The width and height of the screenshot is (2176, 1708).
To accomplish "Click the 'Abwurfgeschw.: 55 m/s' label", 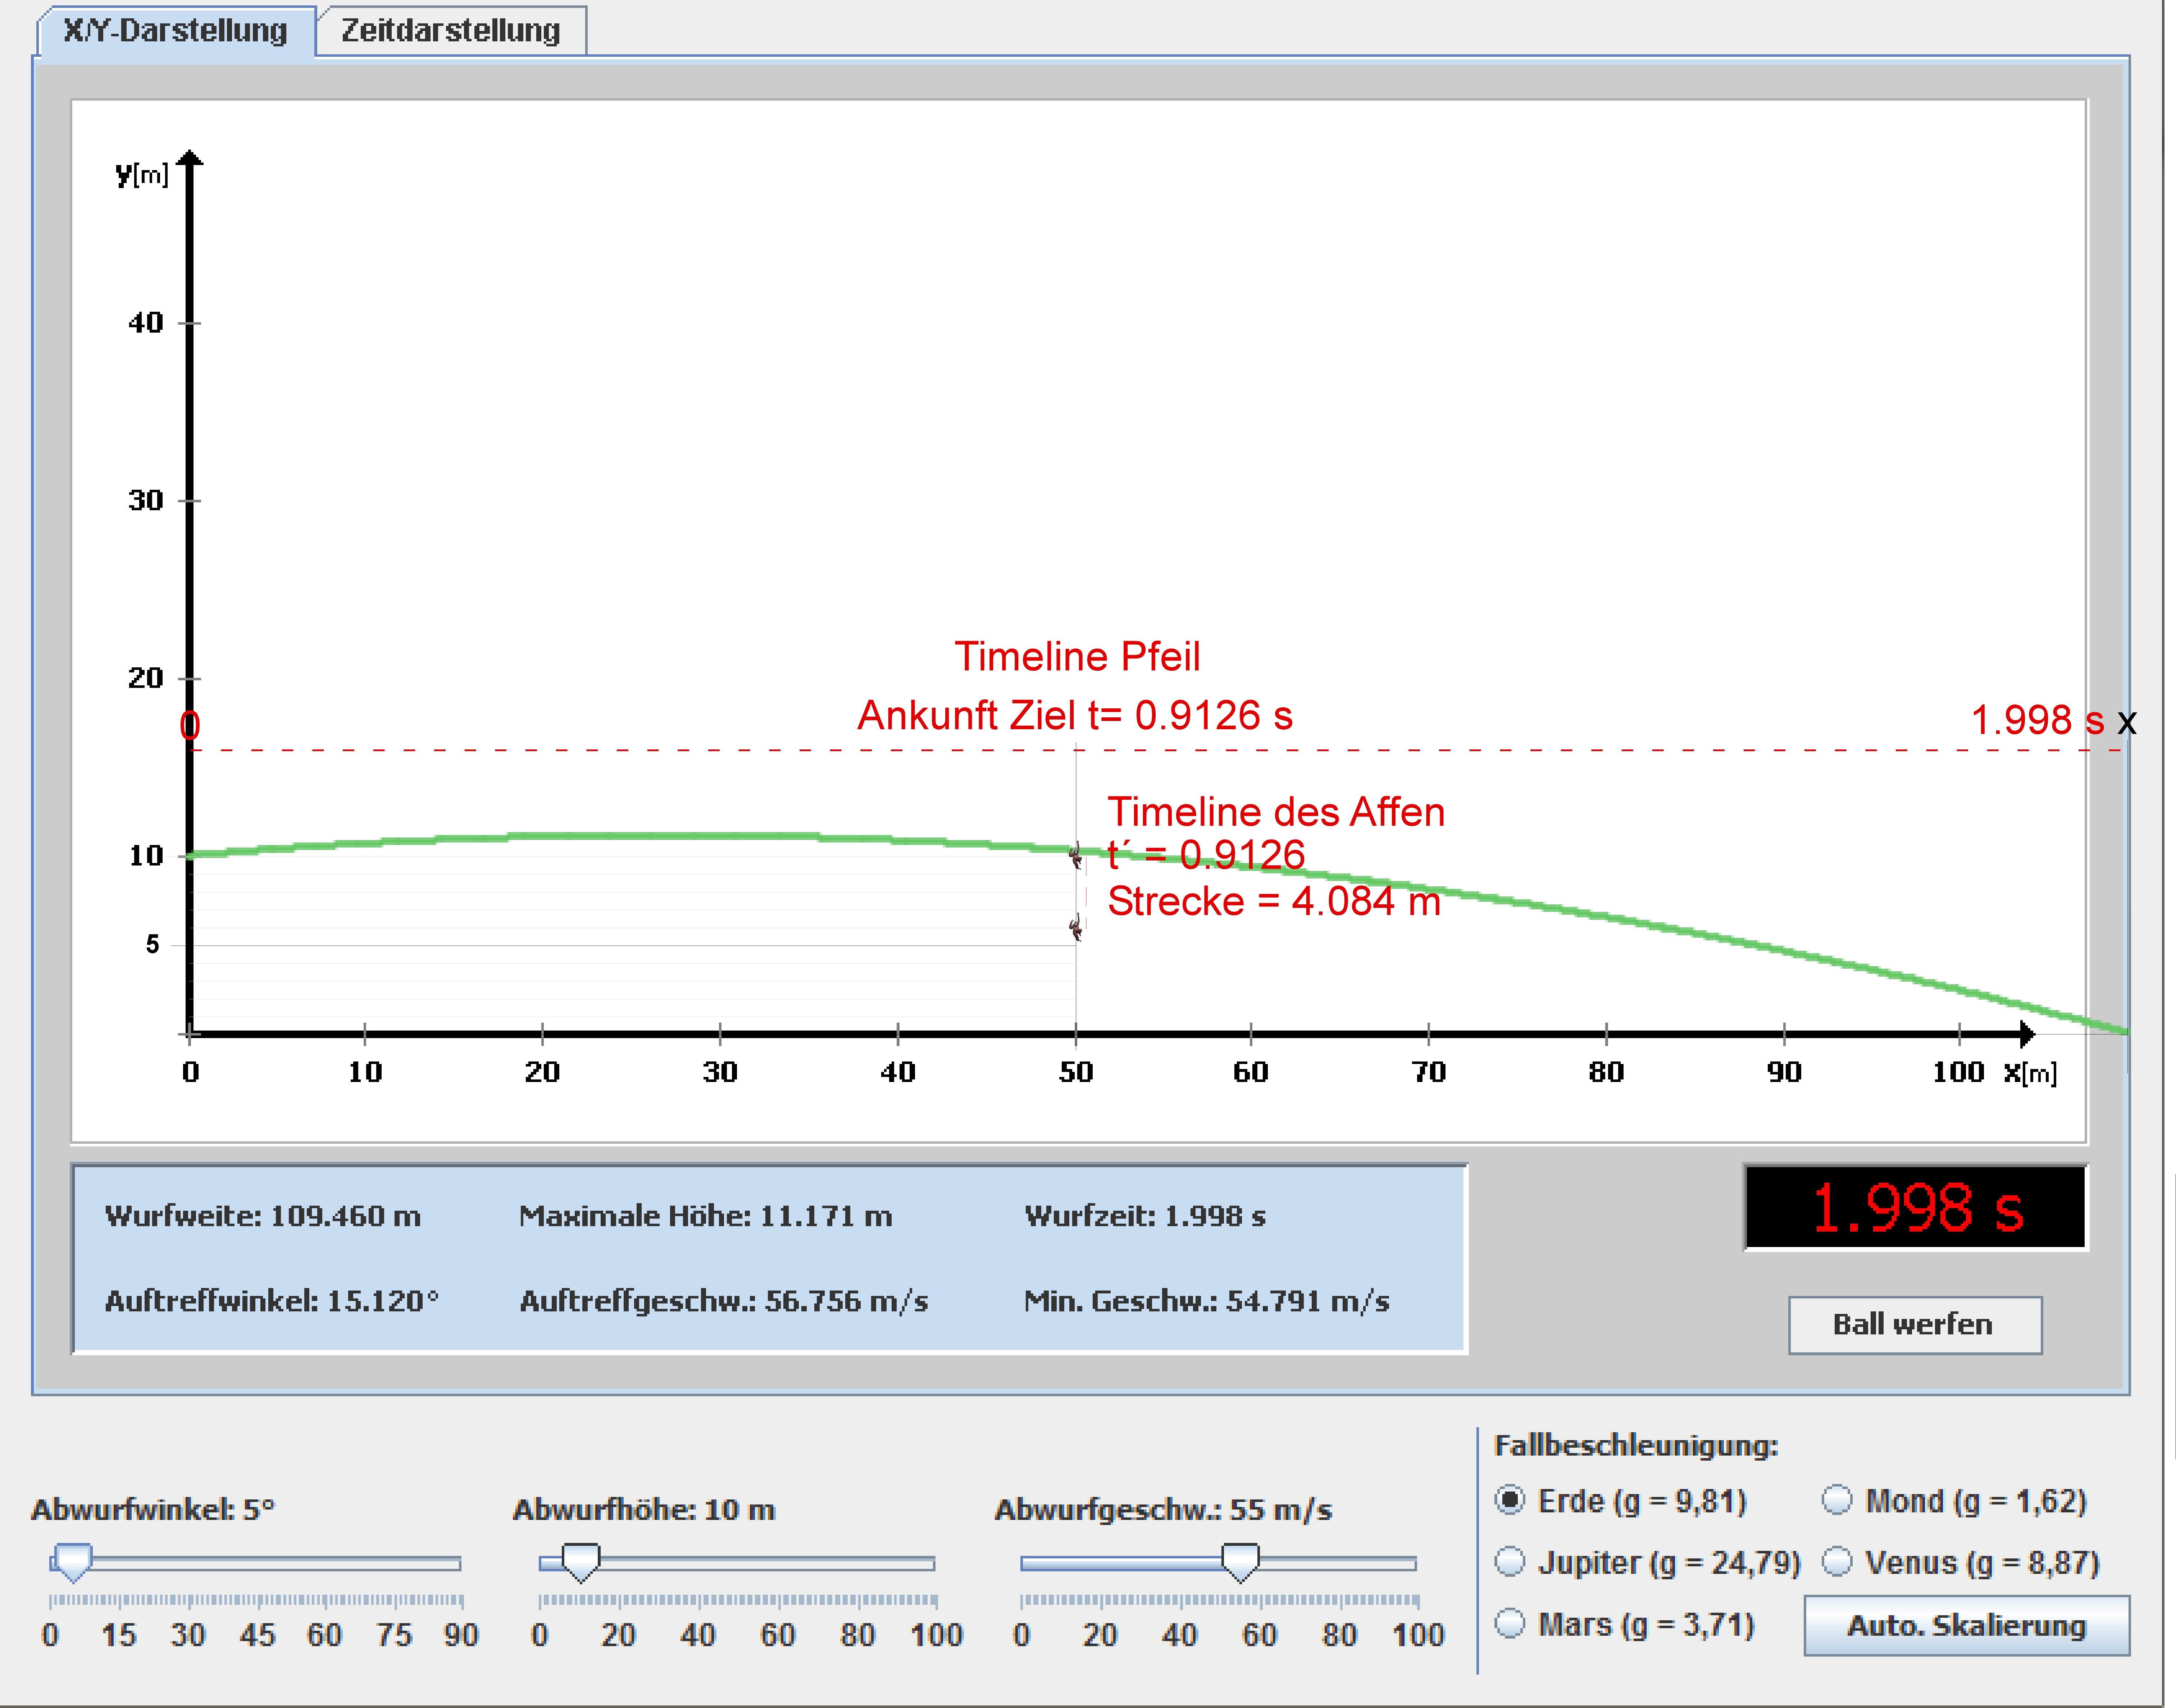I will pos(1163,1510).
